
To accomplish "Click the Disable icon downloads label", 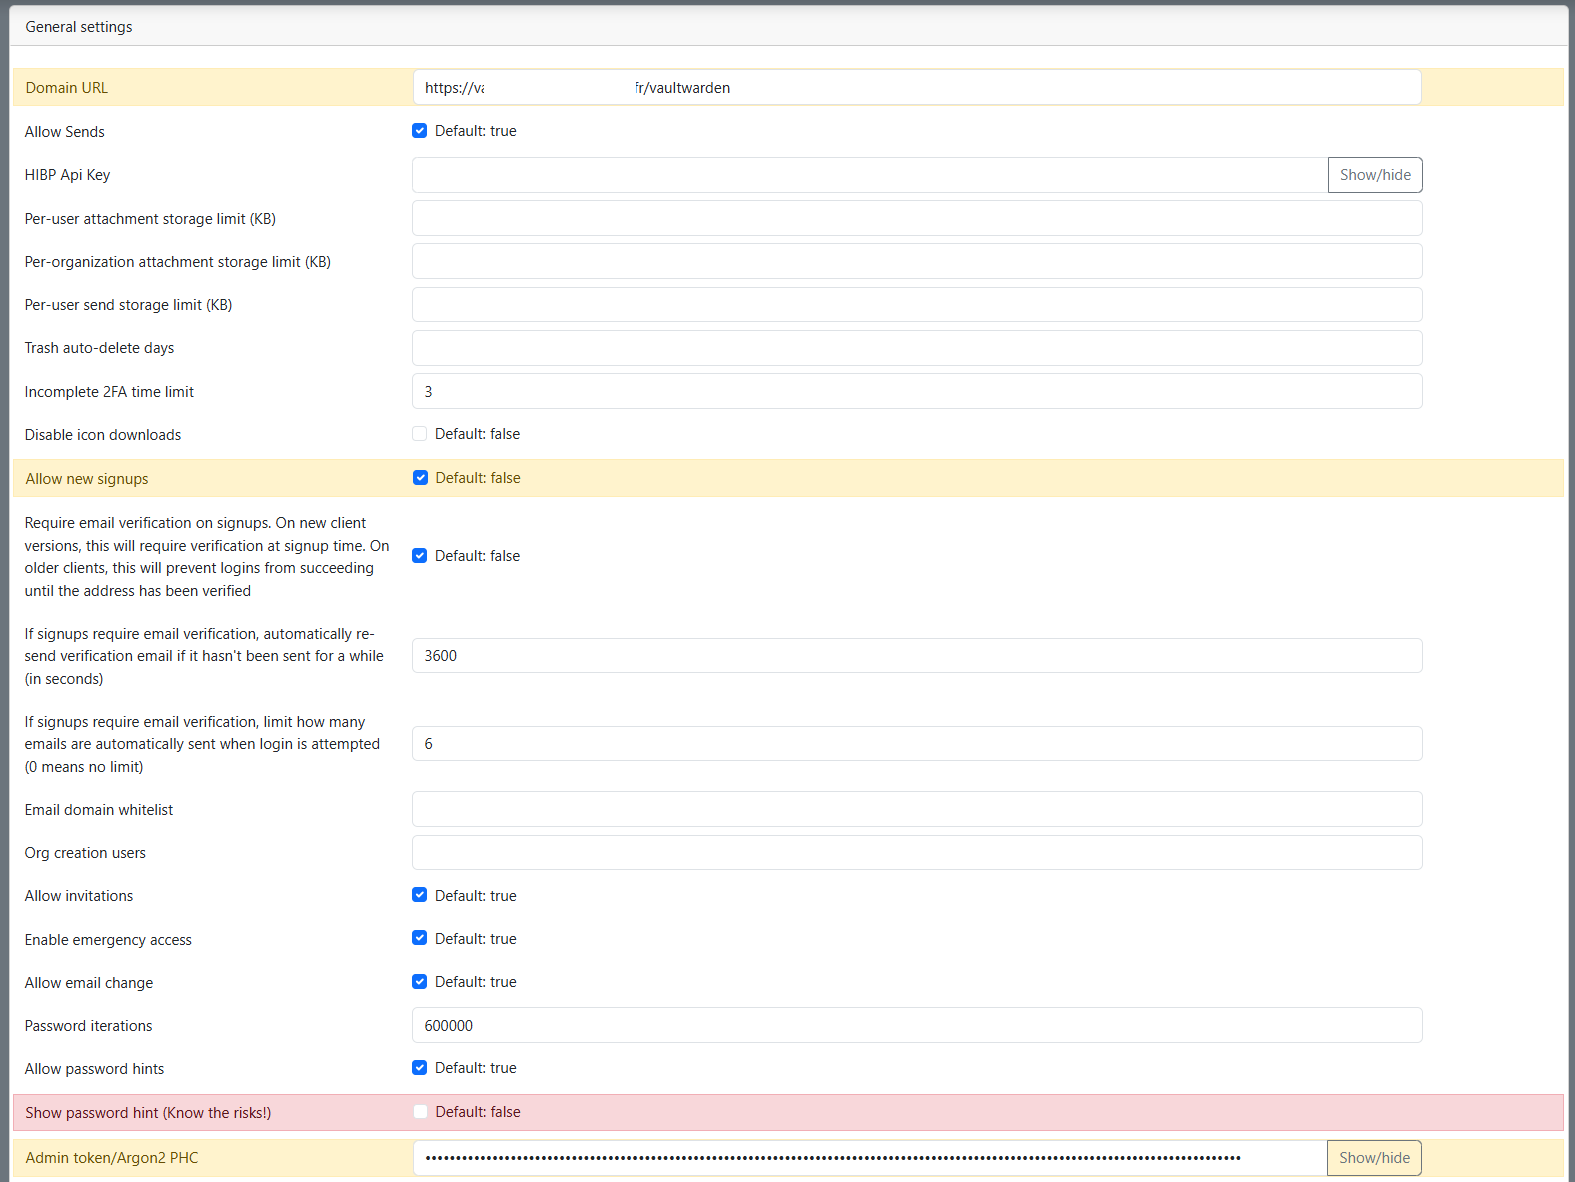I will click(x=103, y=435).
